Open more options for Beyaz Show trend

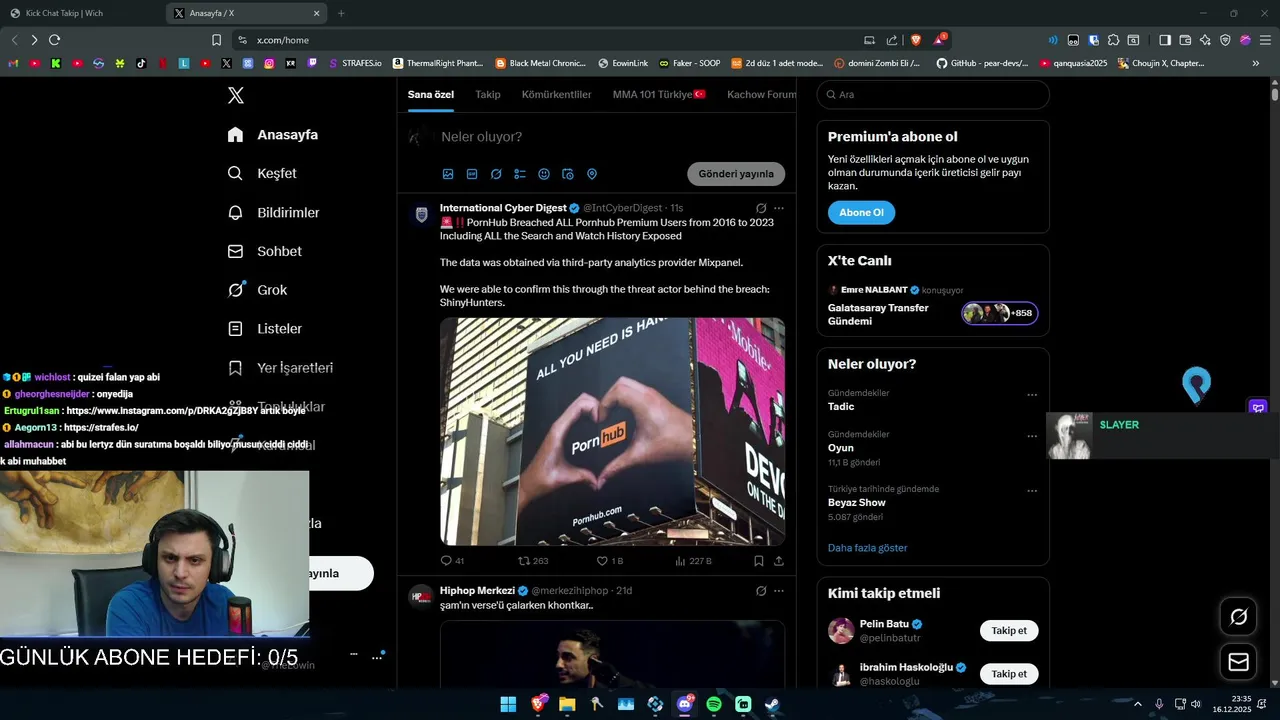[x=1032, y=491]
